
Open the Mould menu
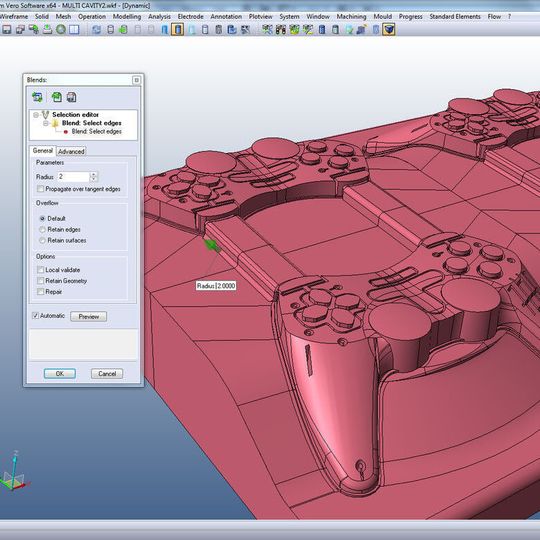tap(383, 16)
